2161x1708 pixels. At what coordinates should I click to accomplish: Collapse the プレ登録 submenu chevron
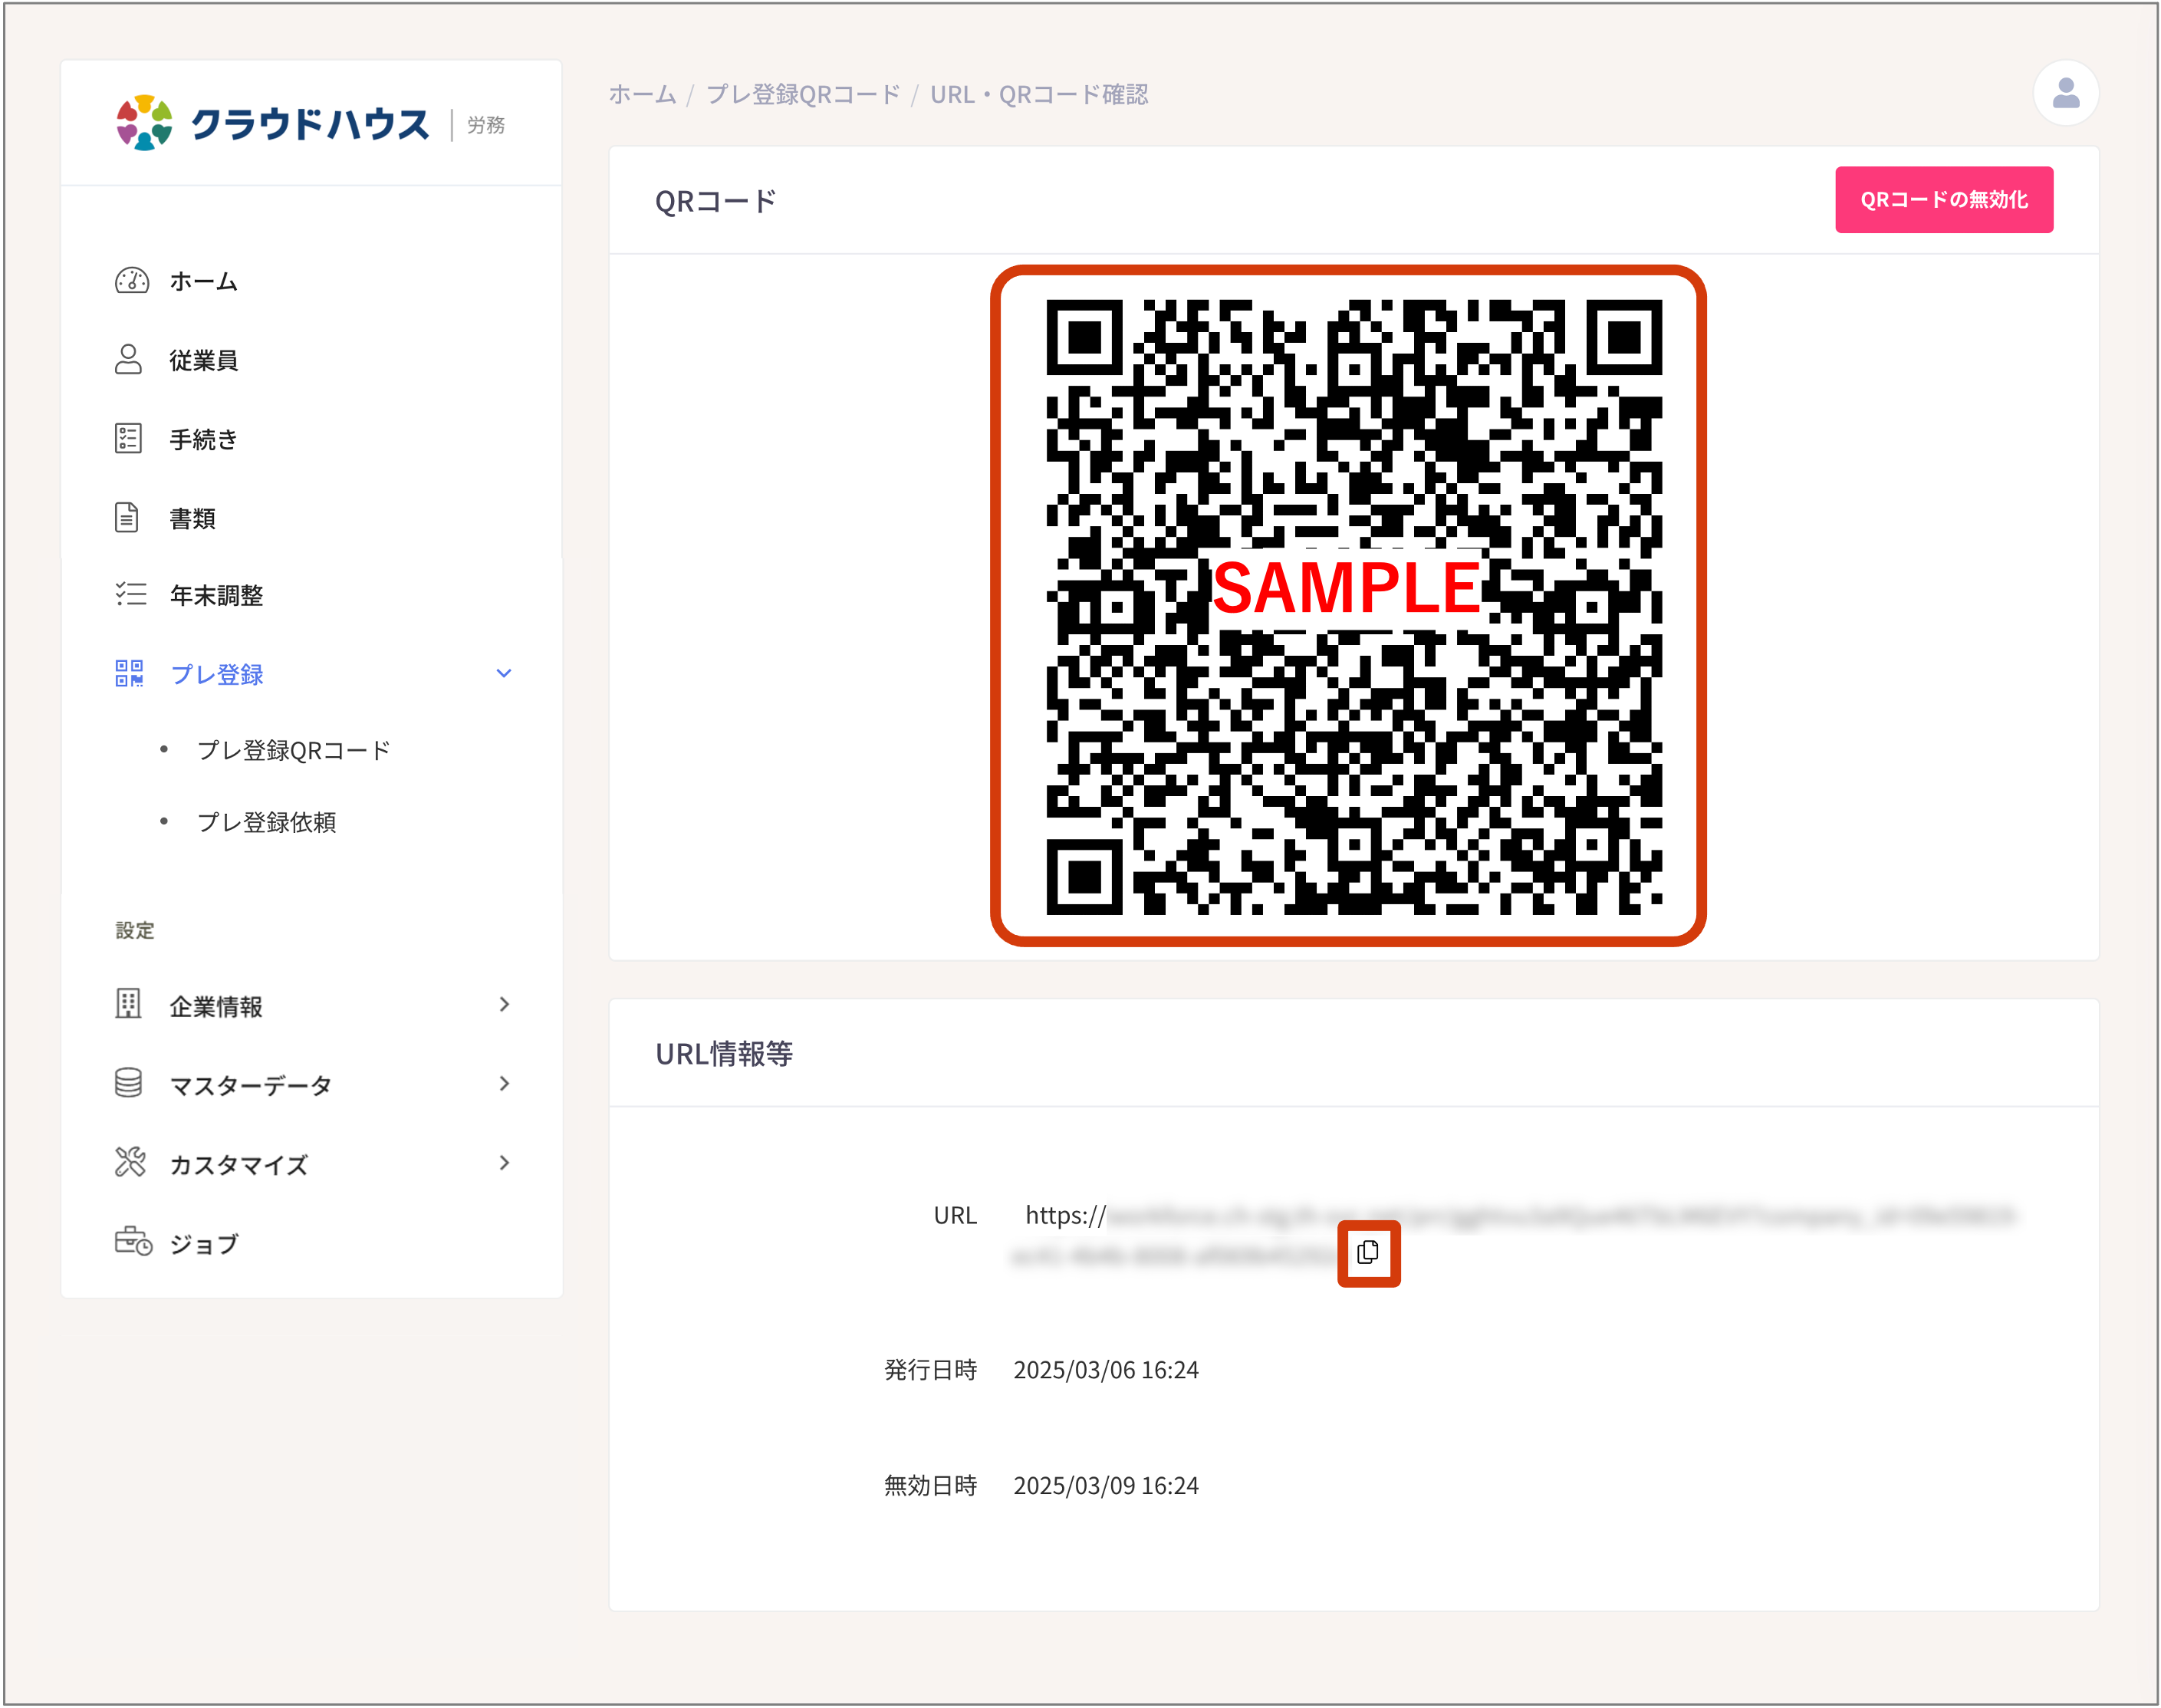pyautogui.click(x=504, y=673)
